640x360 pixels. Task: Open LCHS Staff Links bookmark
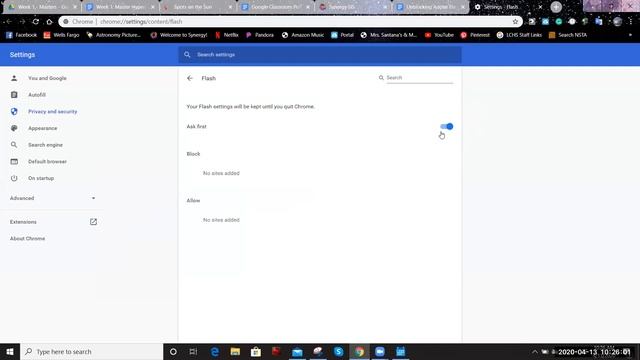[x=519, y=35]
